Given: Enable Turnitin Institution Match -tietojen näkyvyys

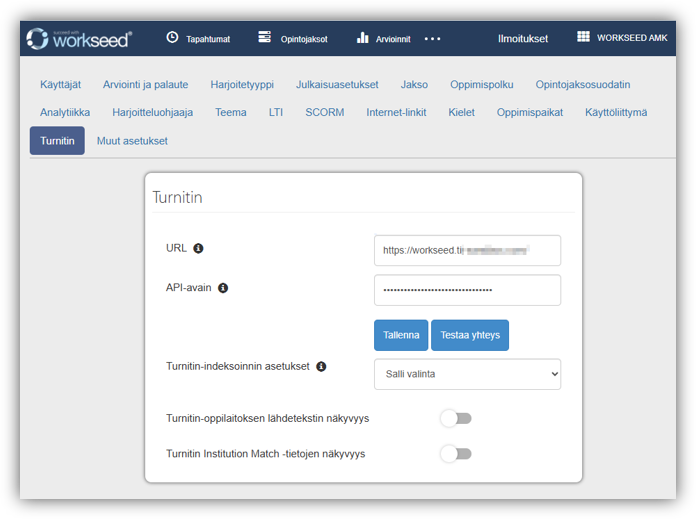Looking at the screenshot, I should 456,454.
